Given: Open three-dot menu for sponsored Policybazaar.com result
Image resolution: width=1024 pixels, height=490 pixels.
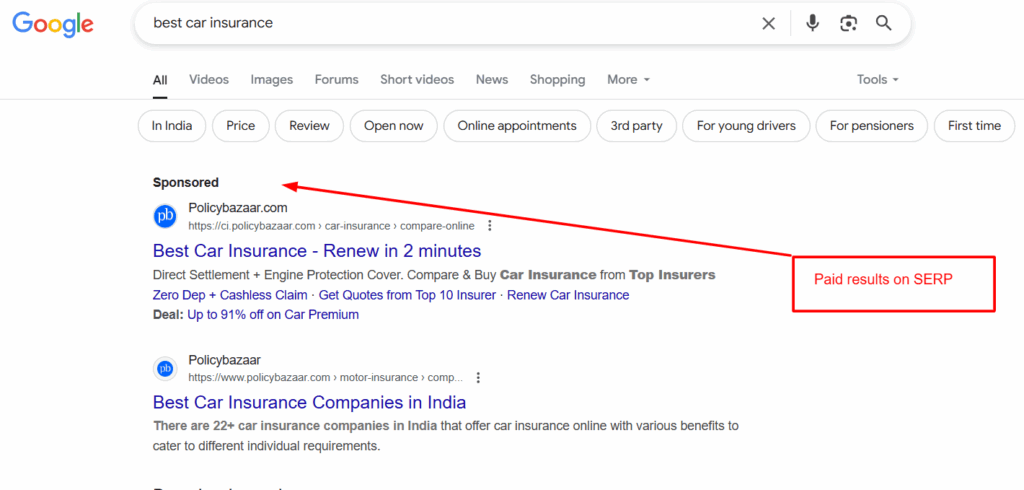Looking at the screenshot, I should tap(490, 226).
